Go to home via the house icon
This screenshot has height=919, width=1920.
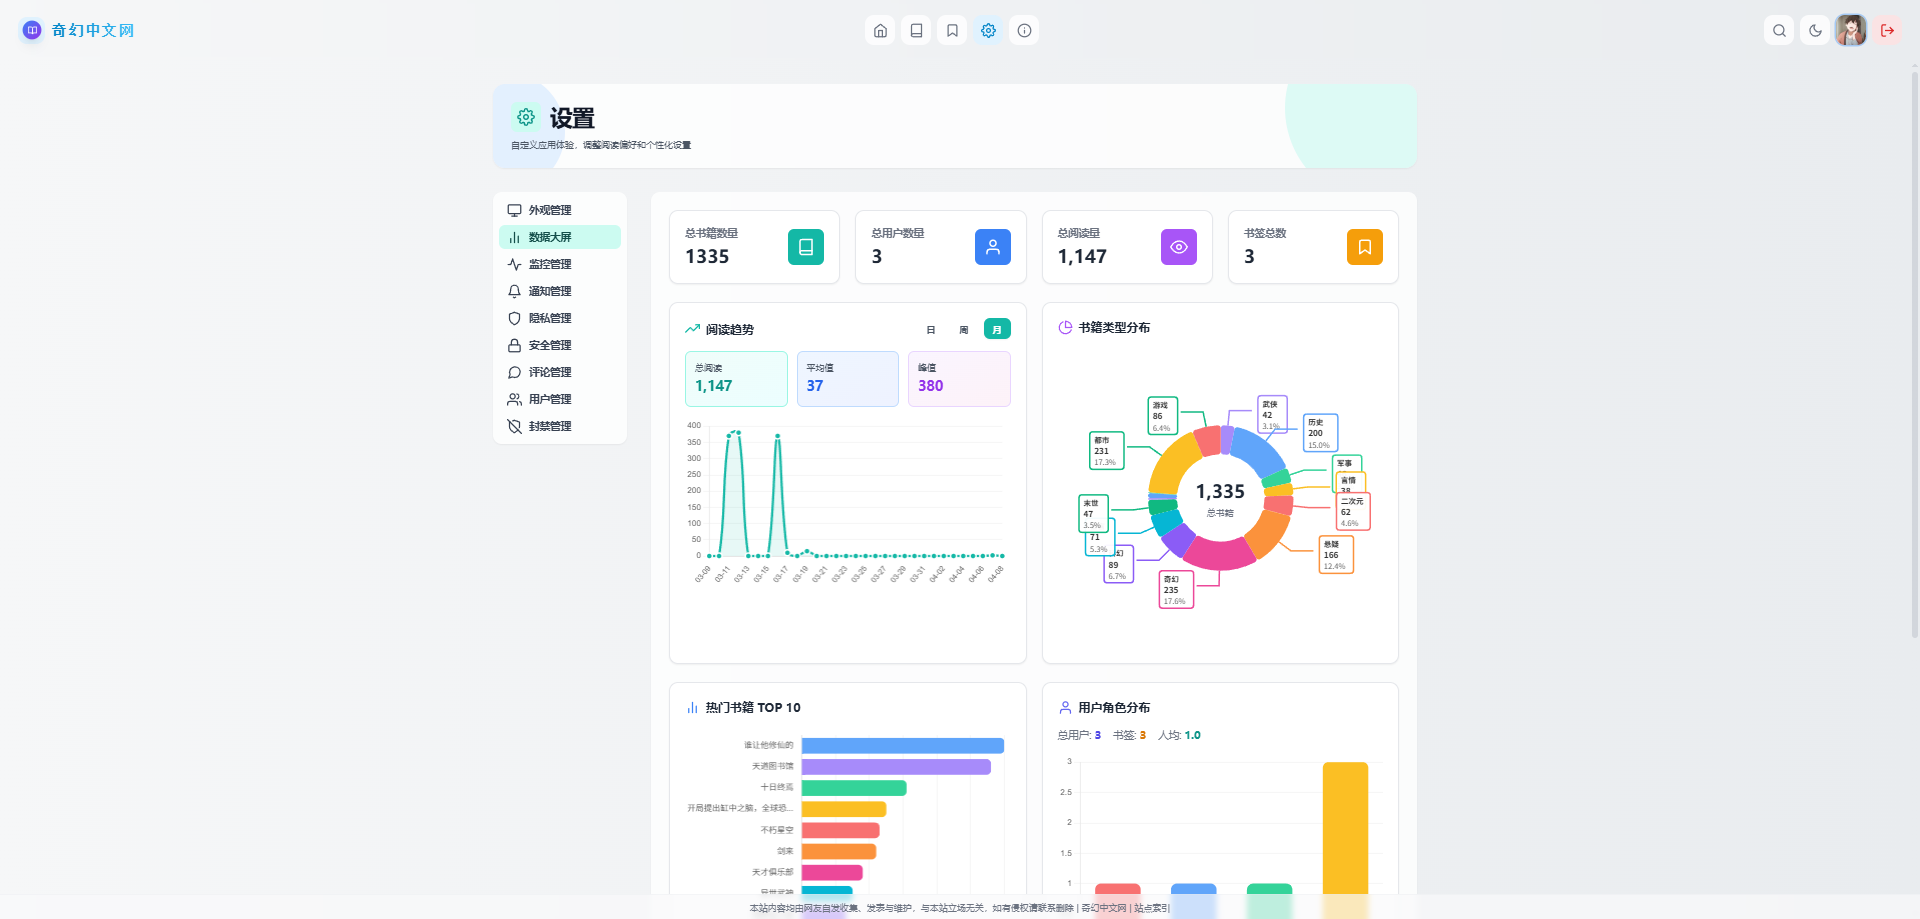tap(880, 31)
